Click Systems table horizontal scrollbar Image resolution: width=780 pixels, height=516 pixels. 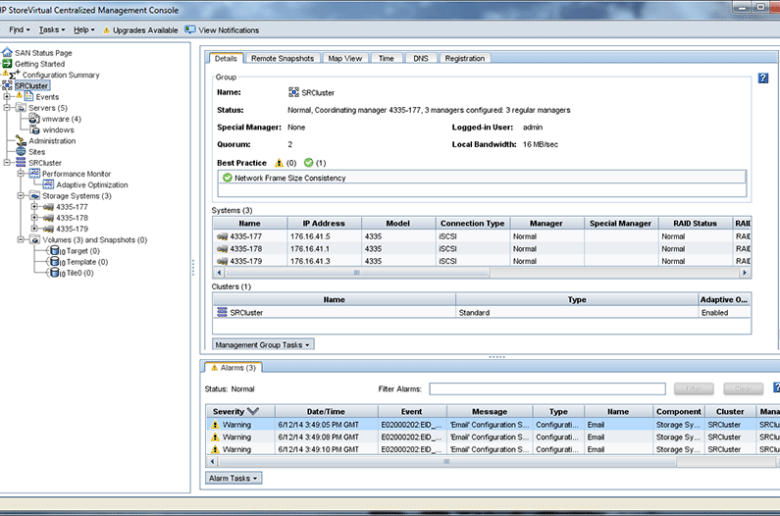[357, 273]
